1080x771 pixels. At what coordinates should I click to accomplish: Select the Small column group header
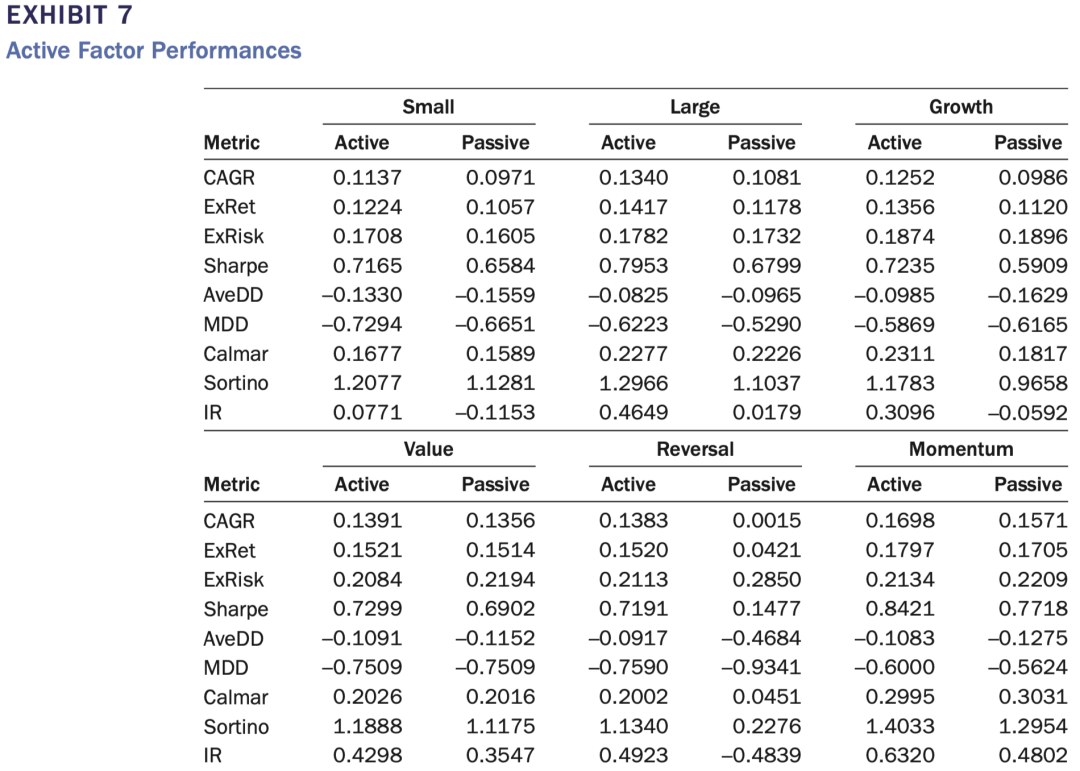click(x=428, y=107)
